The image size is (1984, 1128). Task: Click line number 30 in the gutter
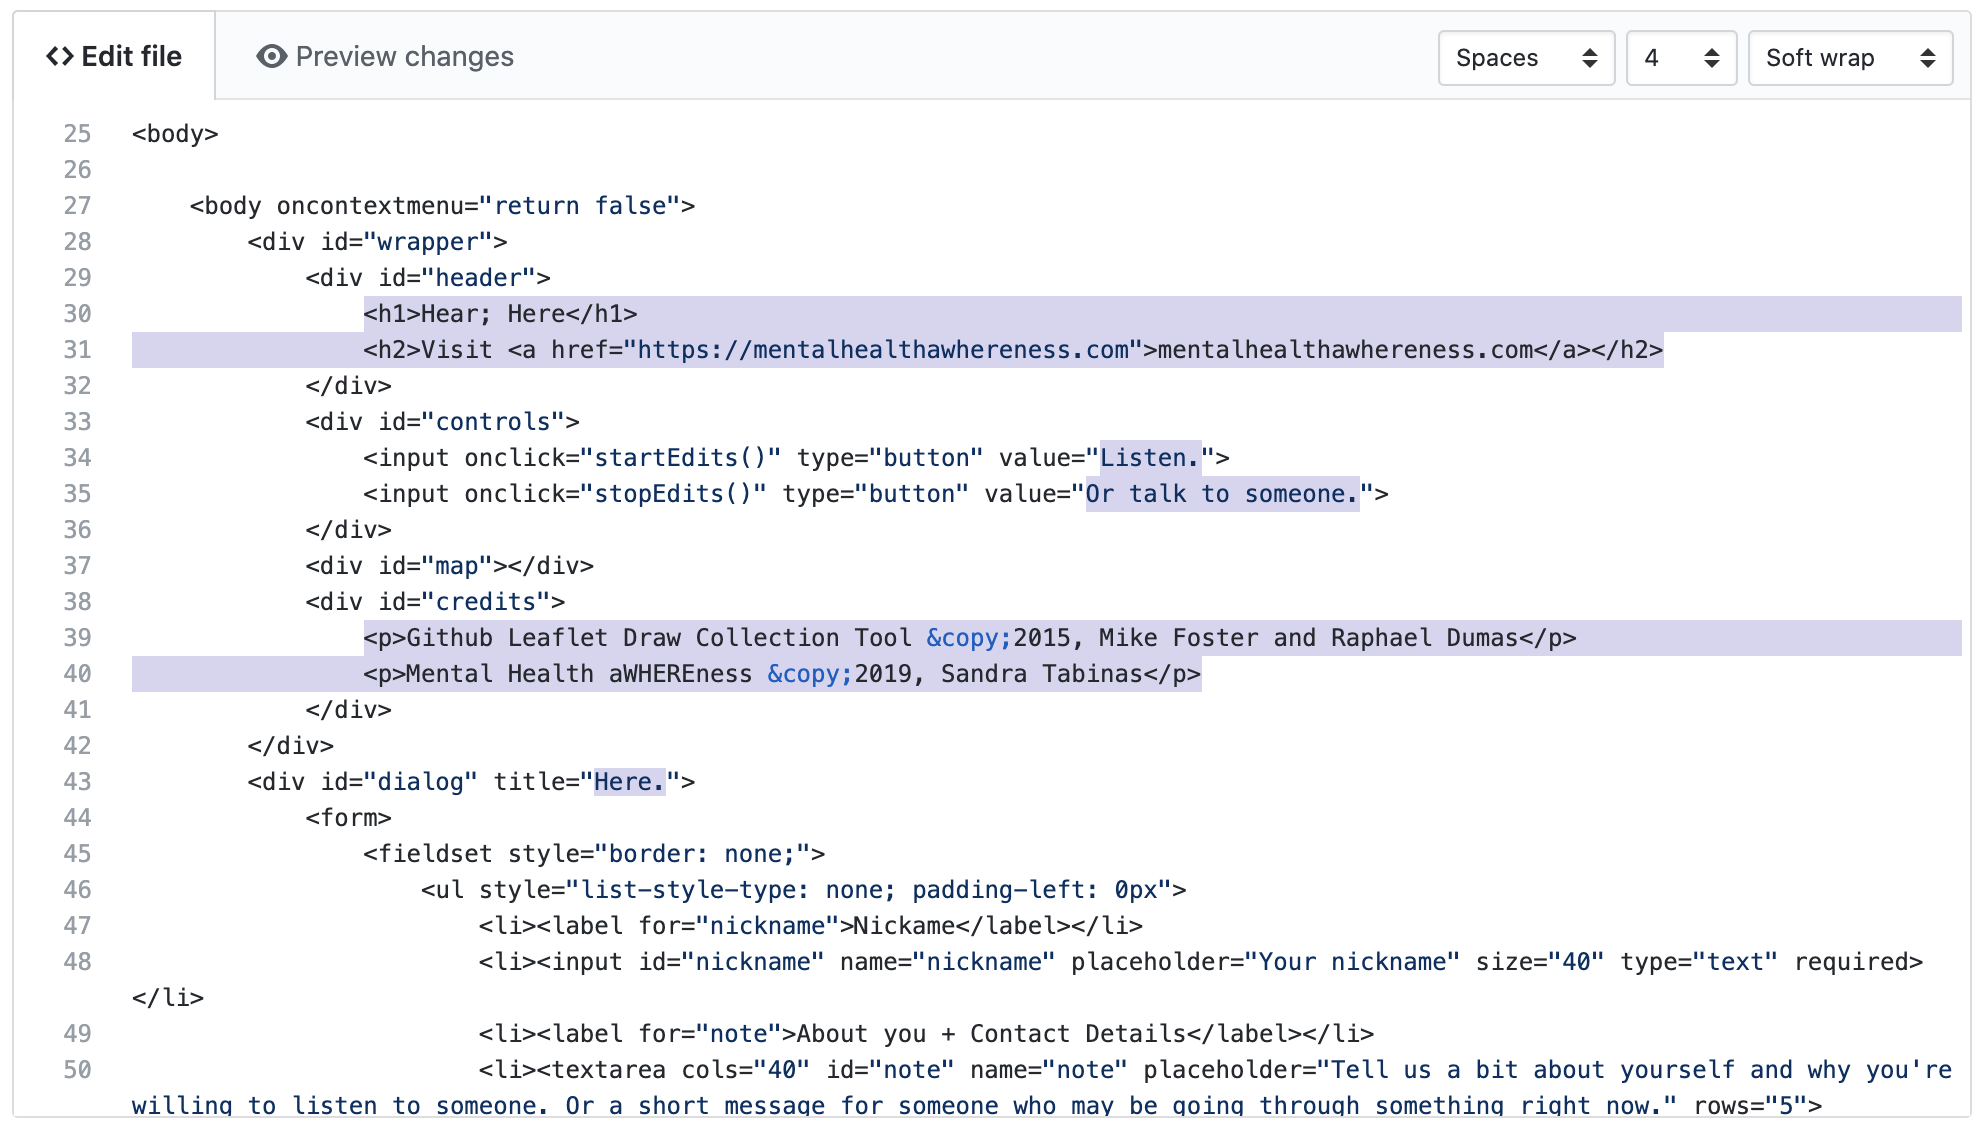point(77,314)
